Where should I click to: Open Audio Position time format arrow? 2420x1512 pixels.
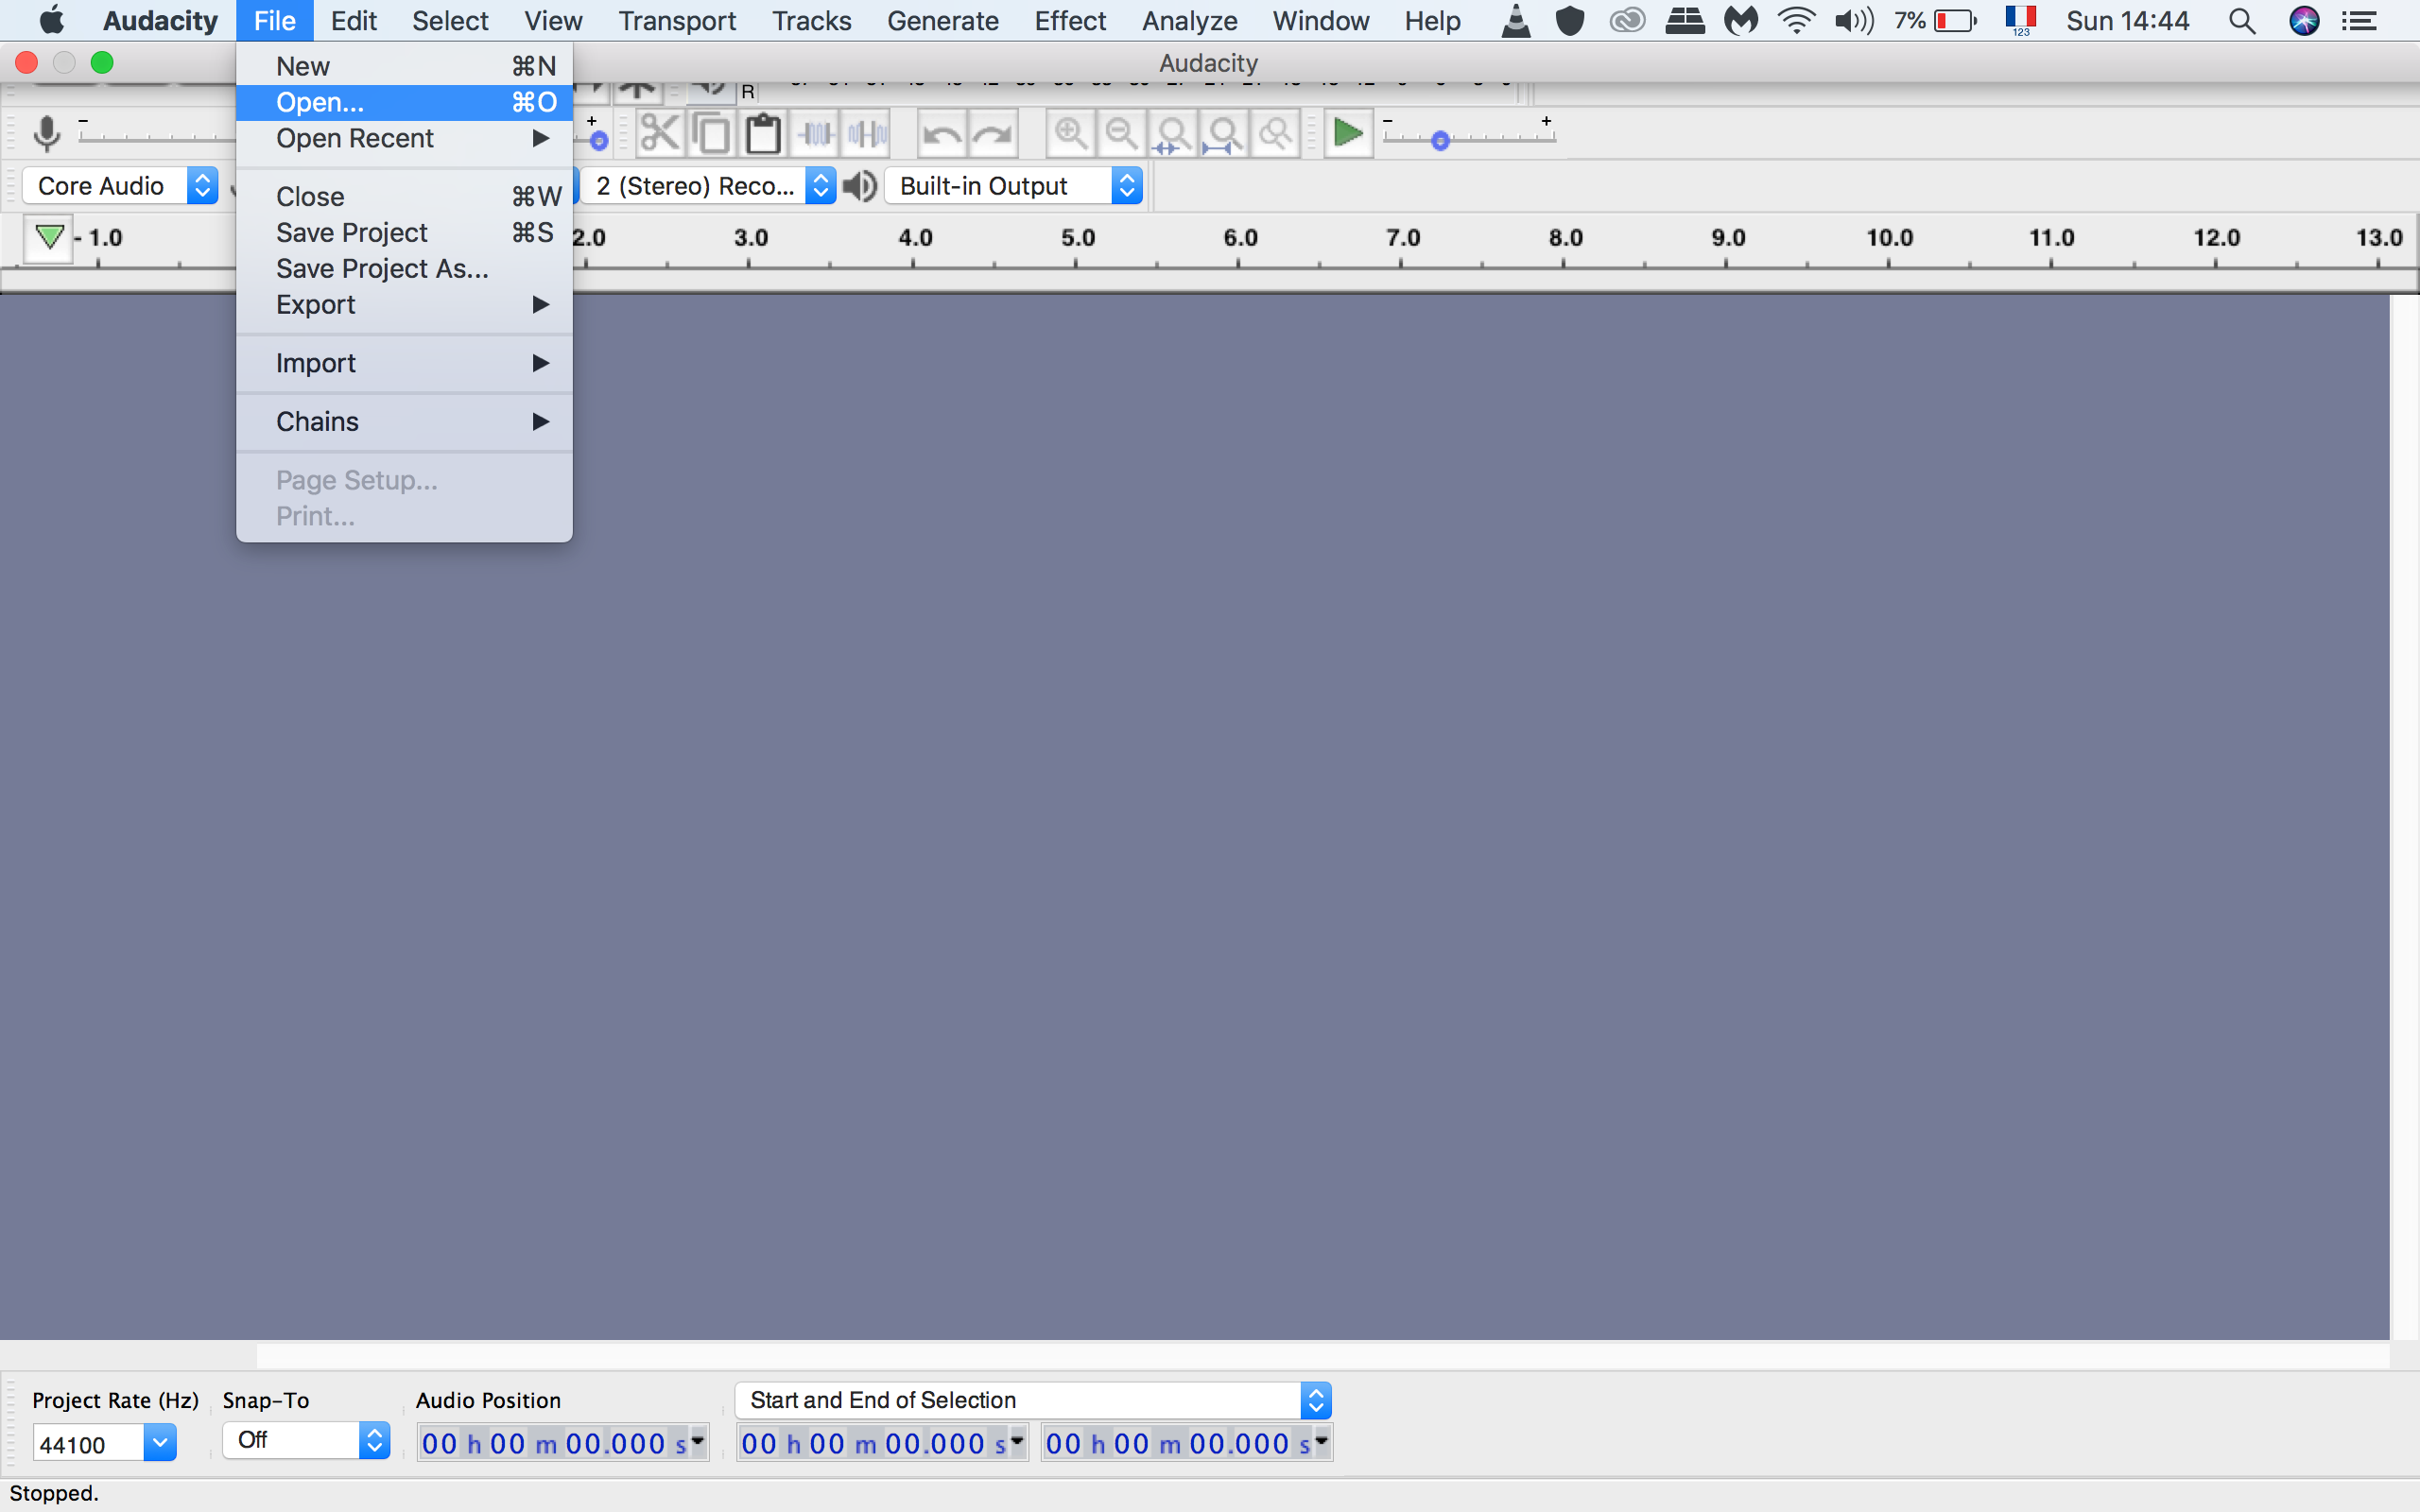coord(698,1441)
